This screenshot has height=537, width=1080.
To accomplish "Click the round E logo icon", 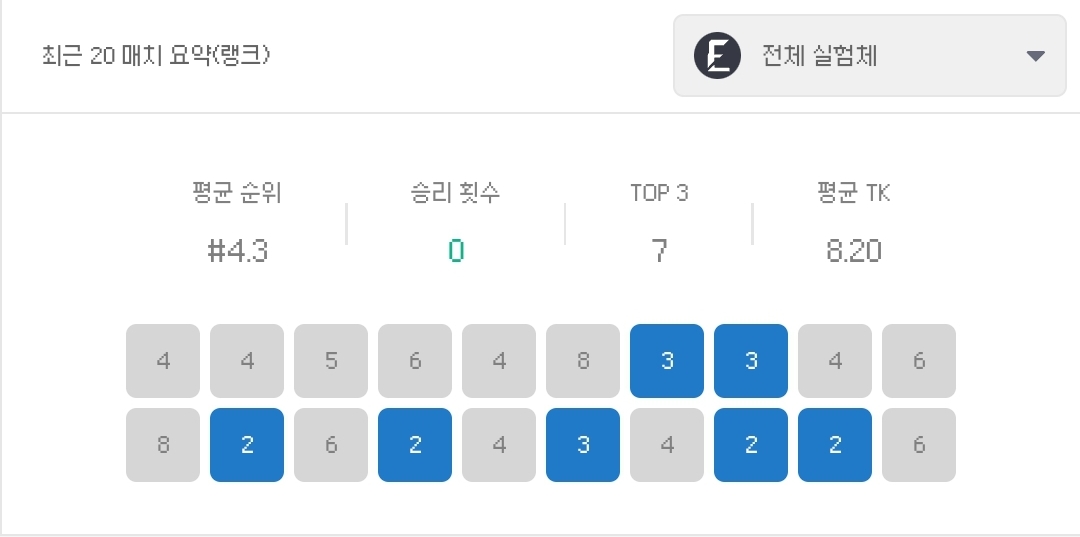I will [x=717, y=55].
